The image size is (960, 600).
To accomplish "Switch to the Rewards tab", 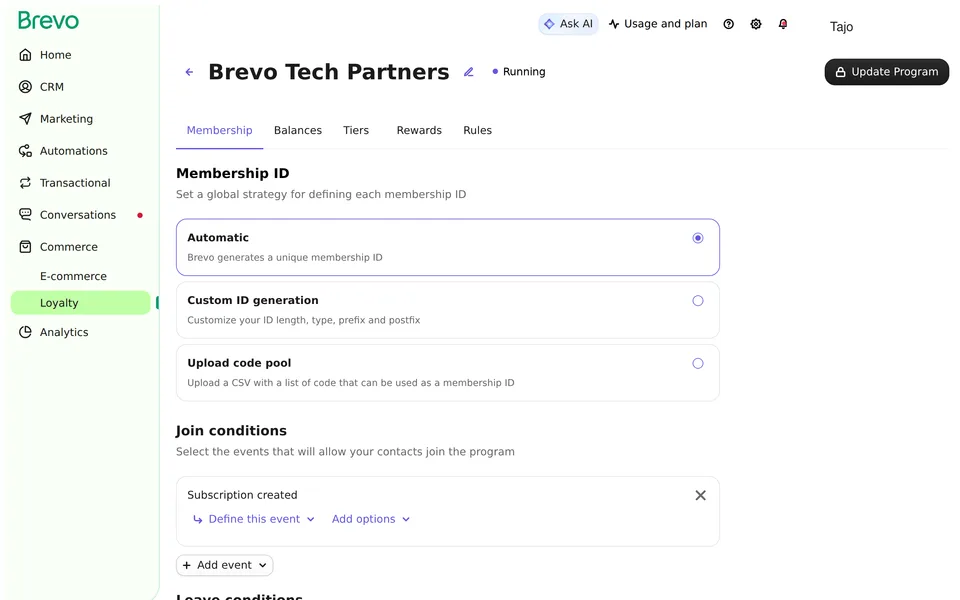I will (419, 130).
